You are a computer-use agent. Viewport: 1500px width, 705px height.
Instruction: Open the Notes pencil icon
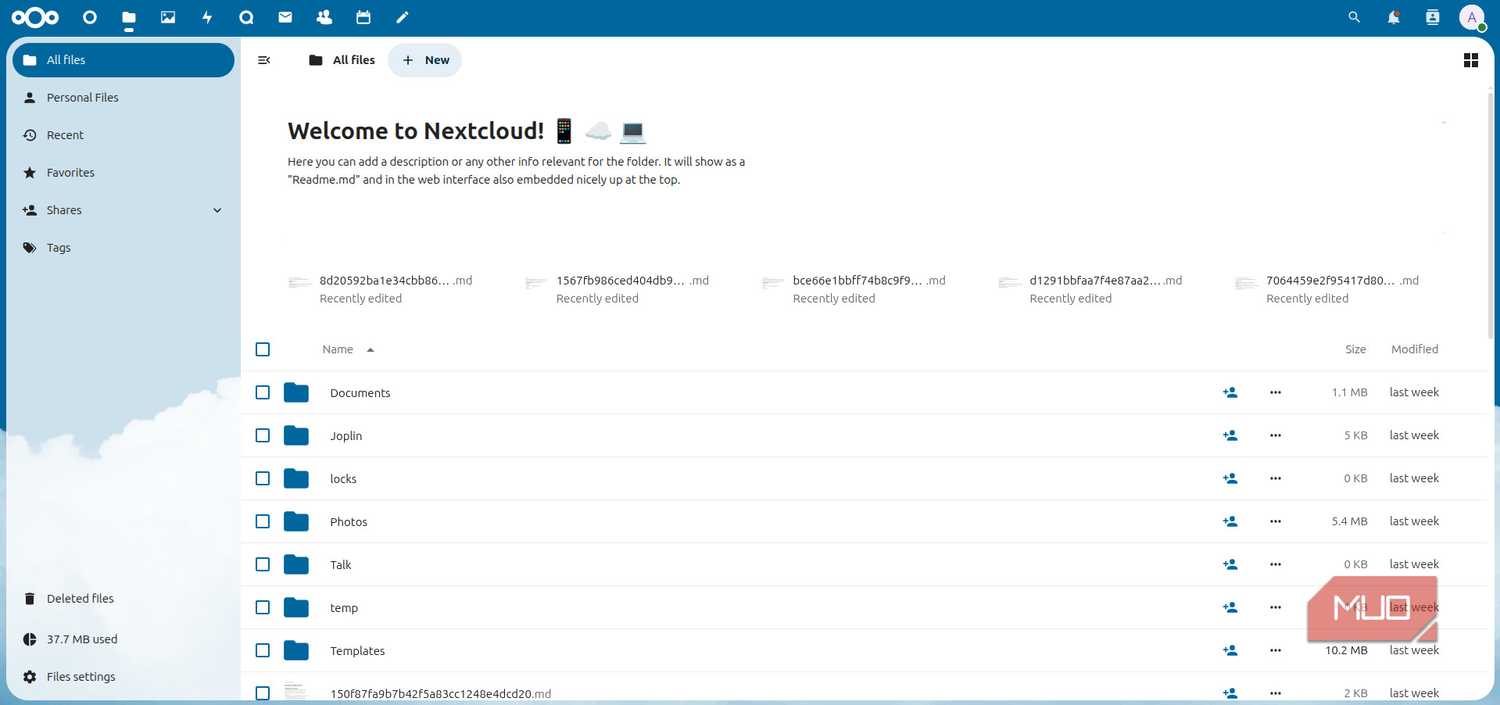[402, 17]
